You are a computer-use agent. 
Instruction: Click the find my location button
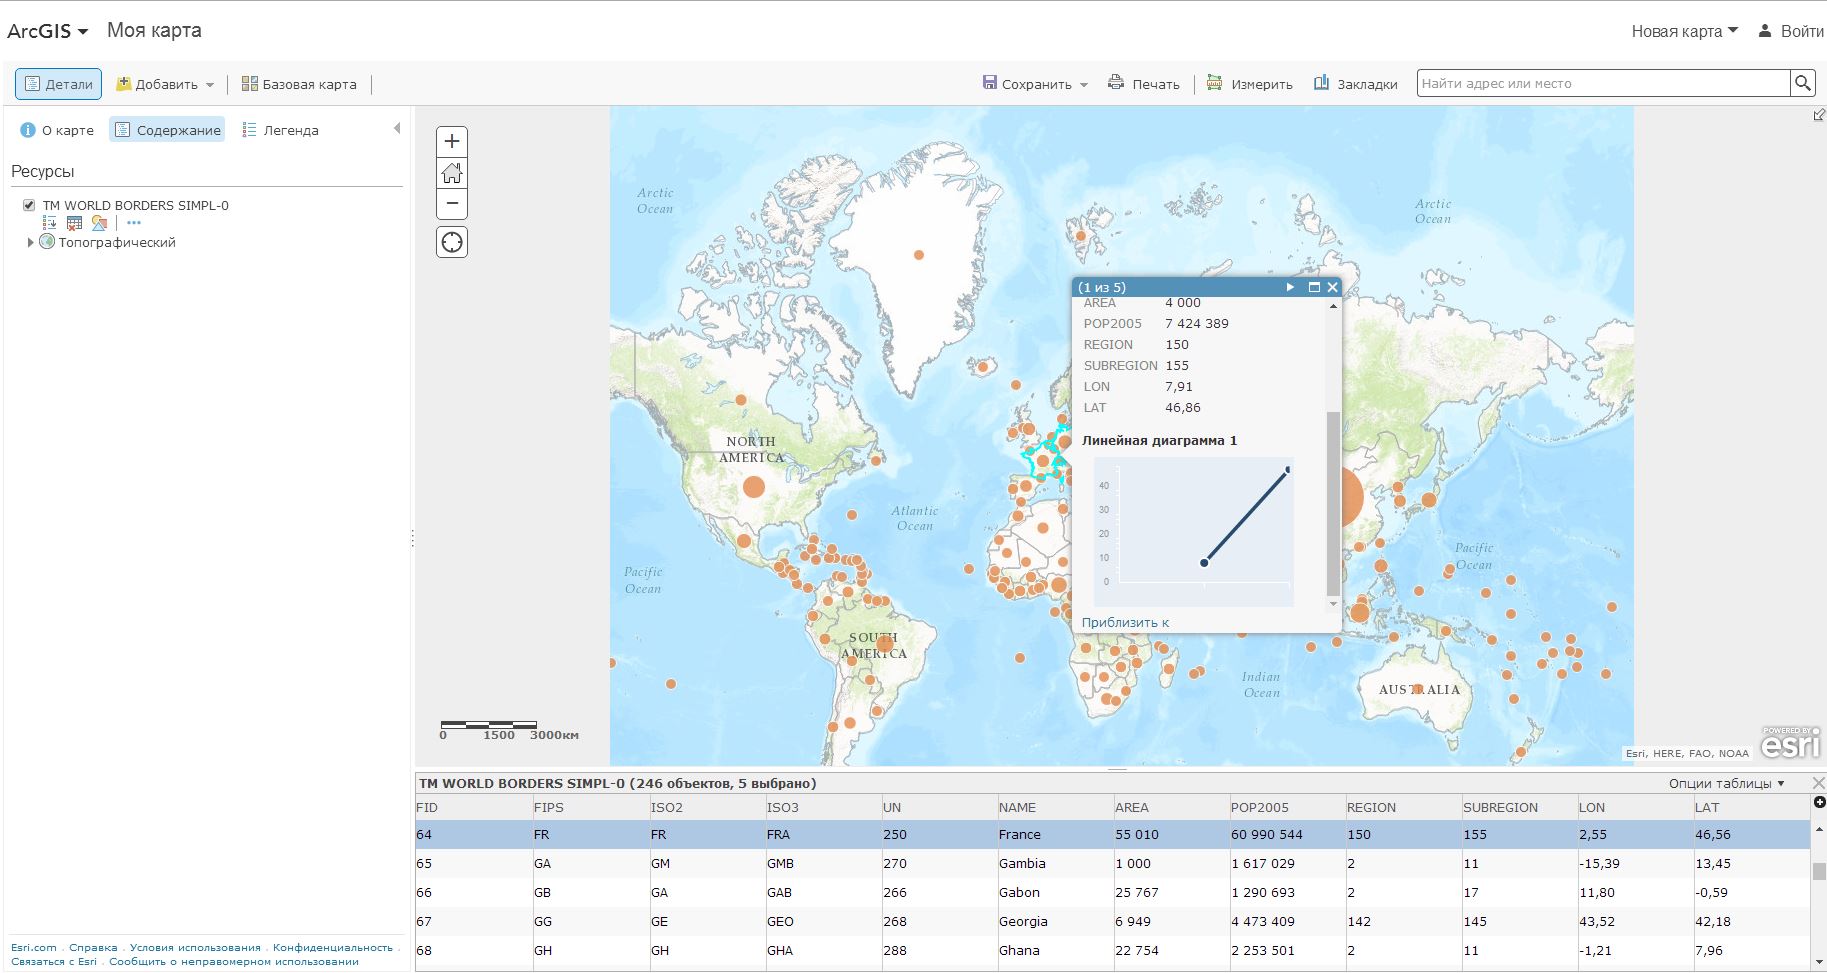pos(452,242)
